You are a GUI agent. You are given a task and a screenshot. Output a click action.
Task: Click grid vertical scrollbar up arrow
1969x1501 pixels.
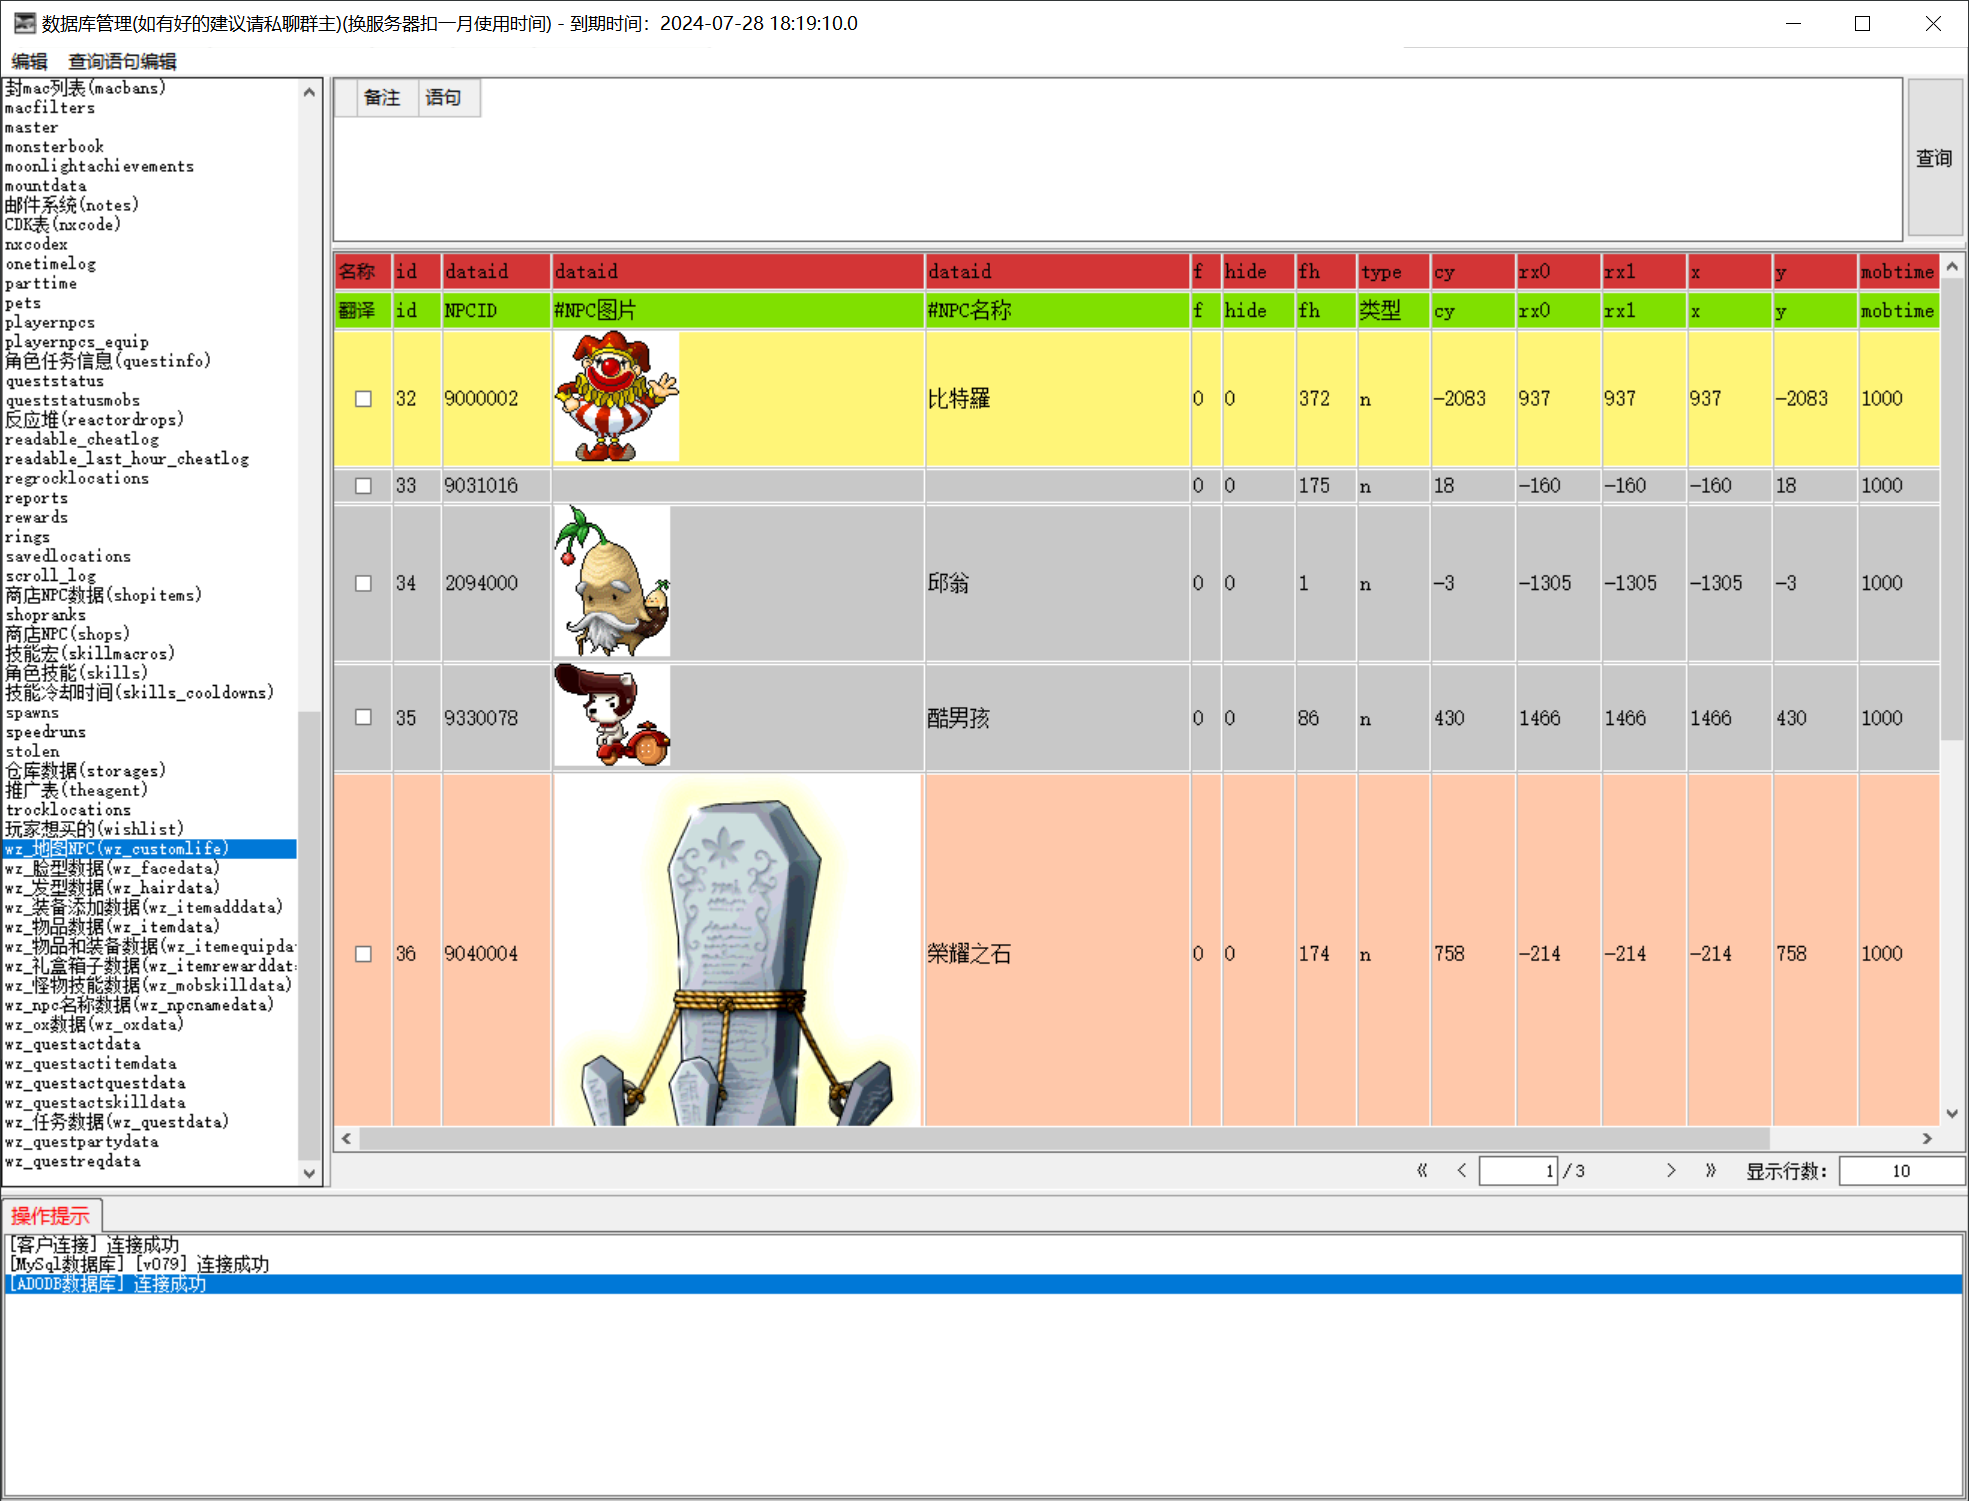pyautogui.click(x=1951, y=267)
